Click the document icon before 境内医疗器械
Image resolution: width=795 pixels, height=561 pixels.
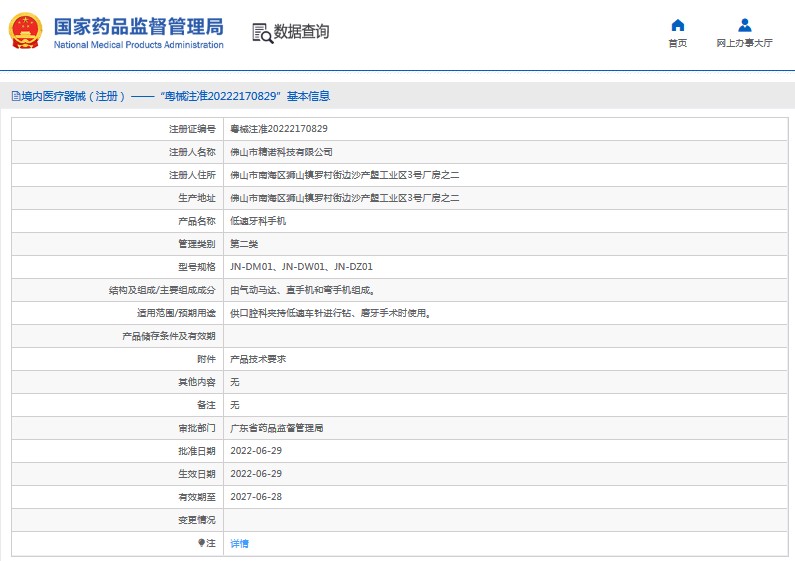pos(16,96)
